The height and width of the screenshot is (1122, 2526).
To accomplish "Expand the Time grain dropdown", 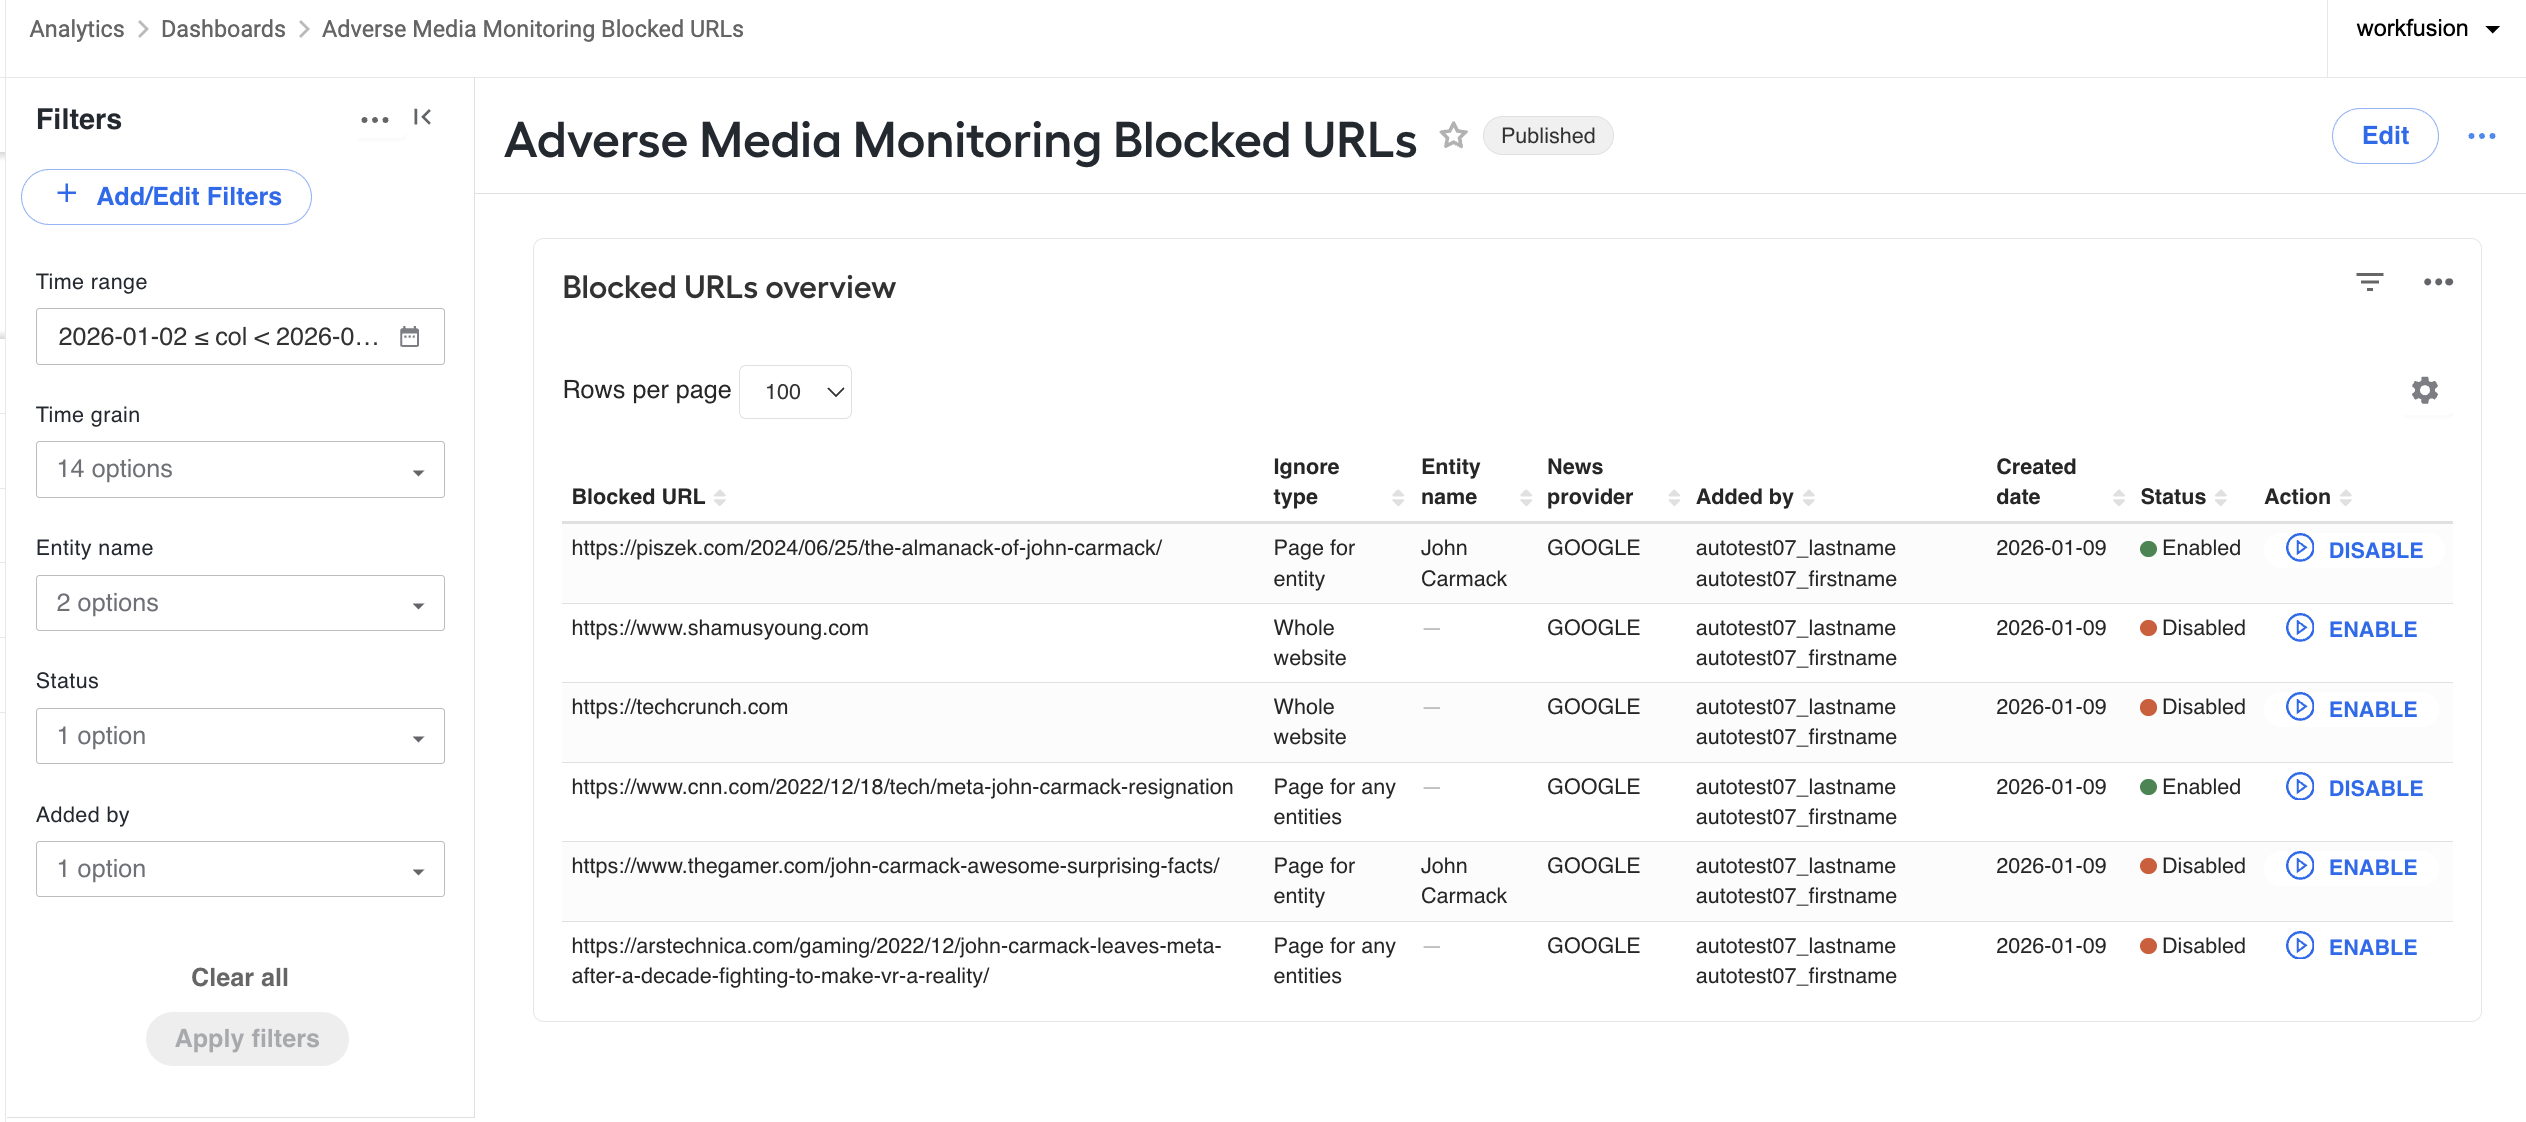I will [240, 470].
